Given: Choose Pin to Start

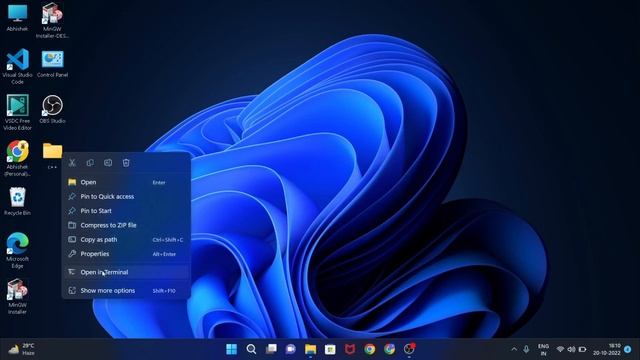Looking at the screenshot, I should pyautogui.click(x=126, y=211).
